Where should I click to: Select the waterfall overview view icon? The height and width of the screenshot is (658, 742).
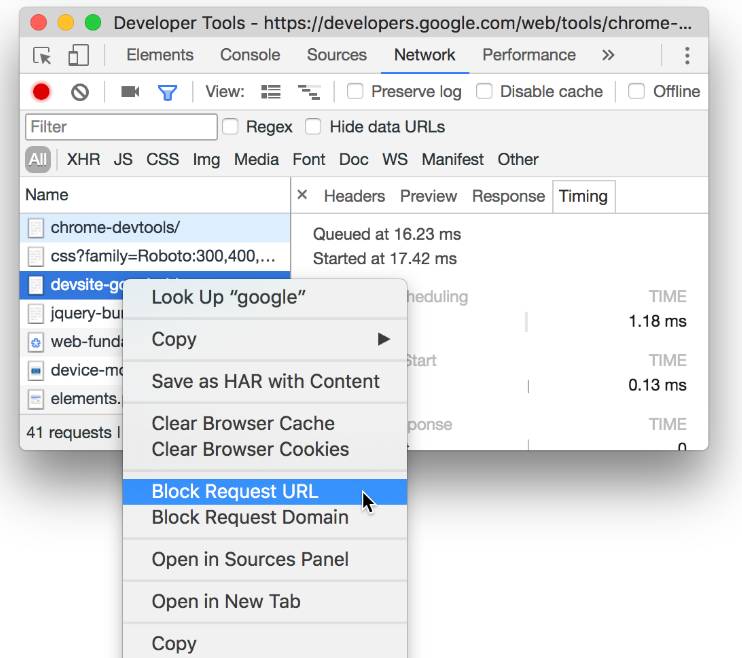pyautogui.click(x=309, y=92)
